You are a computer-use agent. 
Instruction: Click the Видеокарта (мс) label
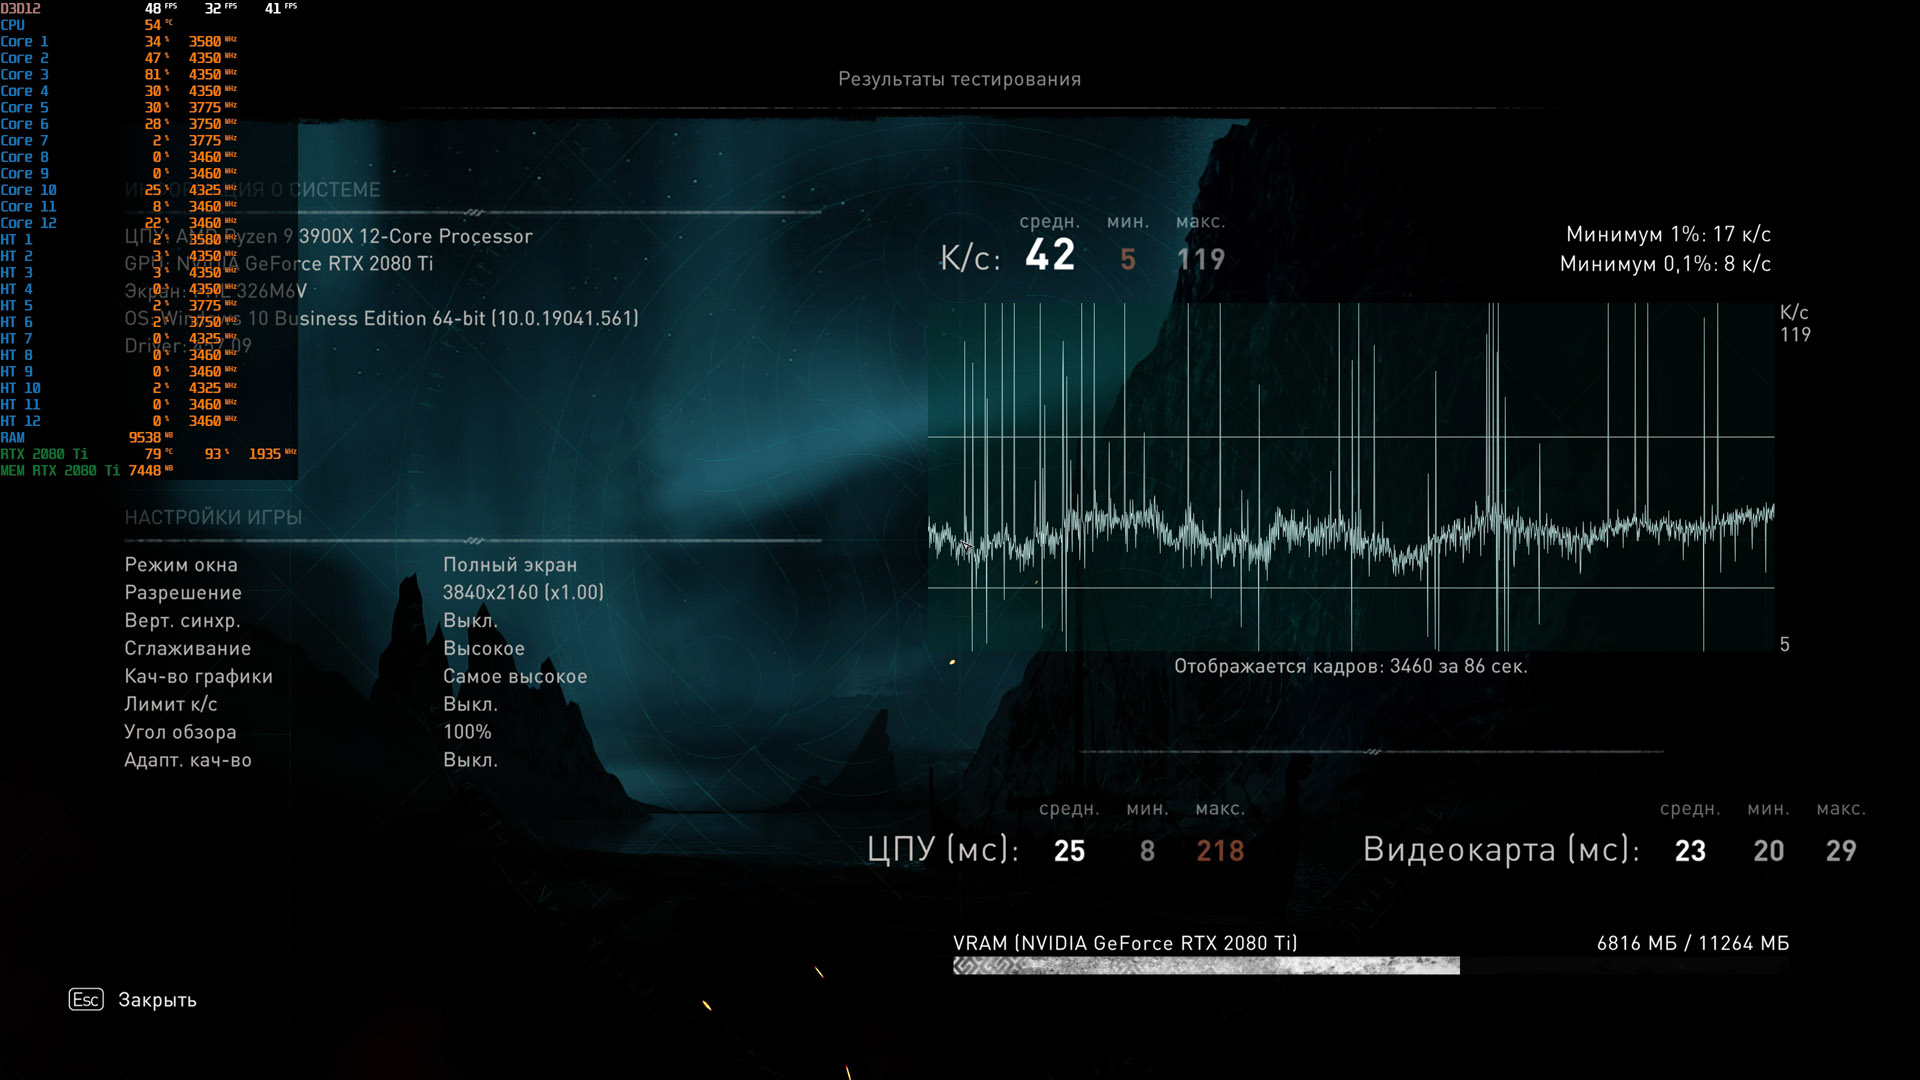[x=1501, y=849]
